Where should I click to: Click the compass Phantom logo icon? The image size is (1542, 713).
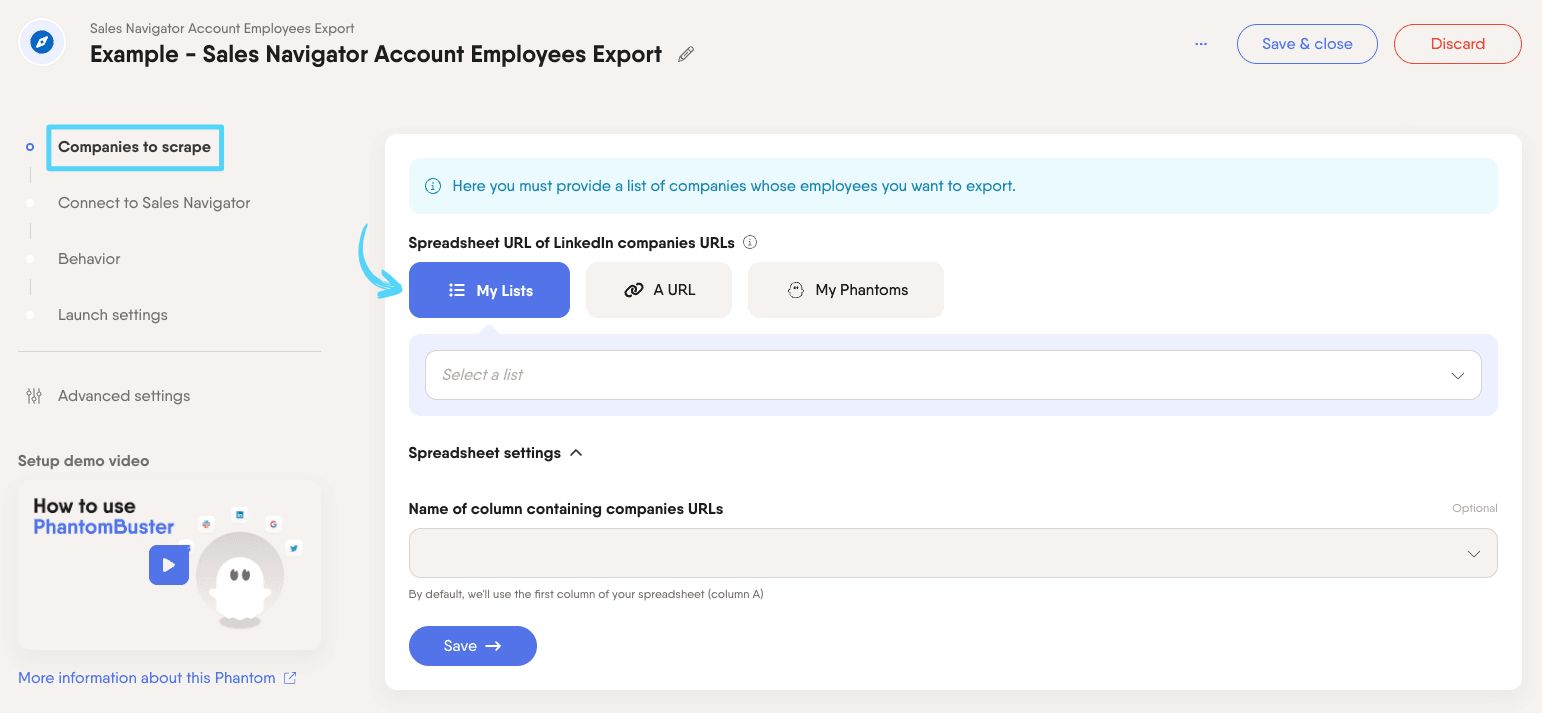click(42, 43)
